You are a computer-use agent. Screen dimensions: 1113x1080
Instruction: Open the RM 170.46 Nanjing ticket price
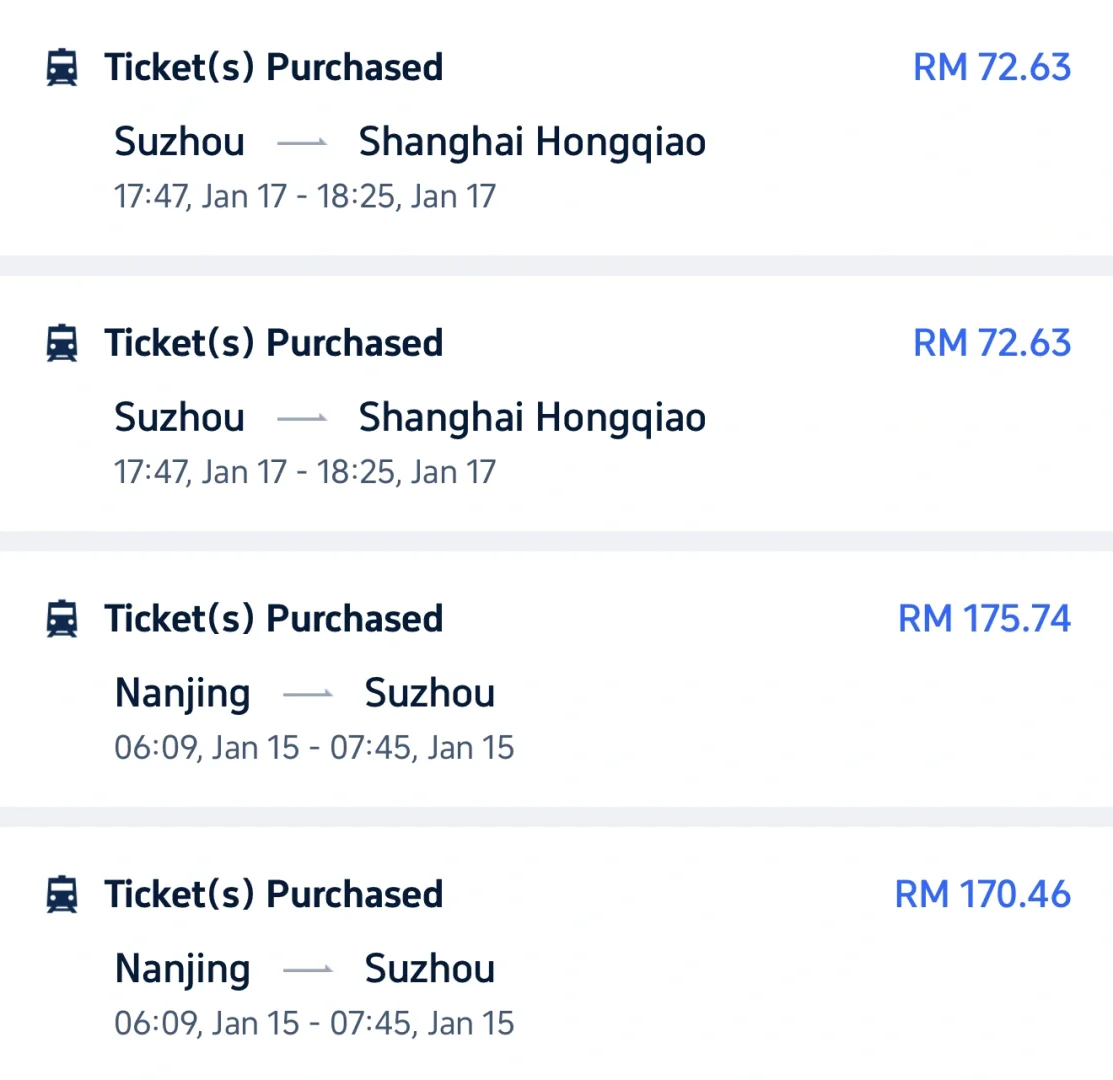(982, 894)
